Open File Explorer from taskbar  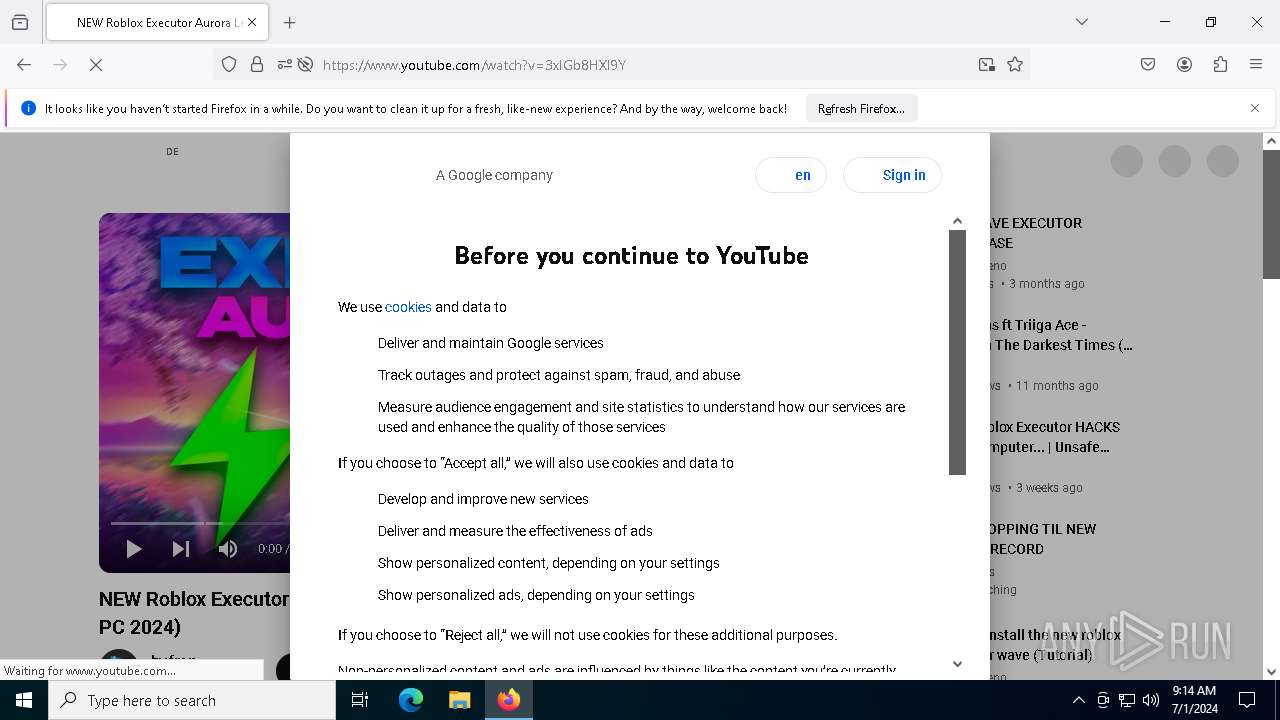click(x=459, y=700)
